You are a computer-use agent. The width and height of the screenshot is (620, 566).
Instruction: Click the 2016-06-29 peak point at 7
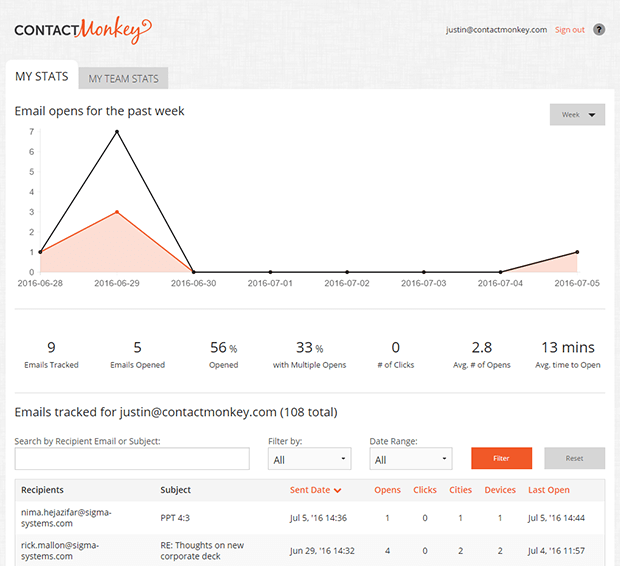point(117,132)
